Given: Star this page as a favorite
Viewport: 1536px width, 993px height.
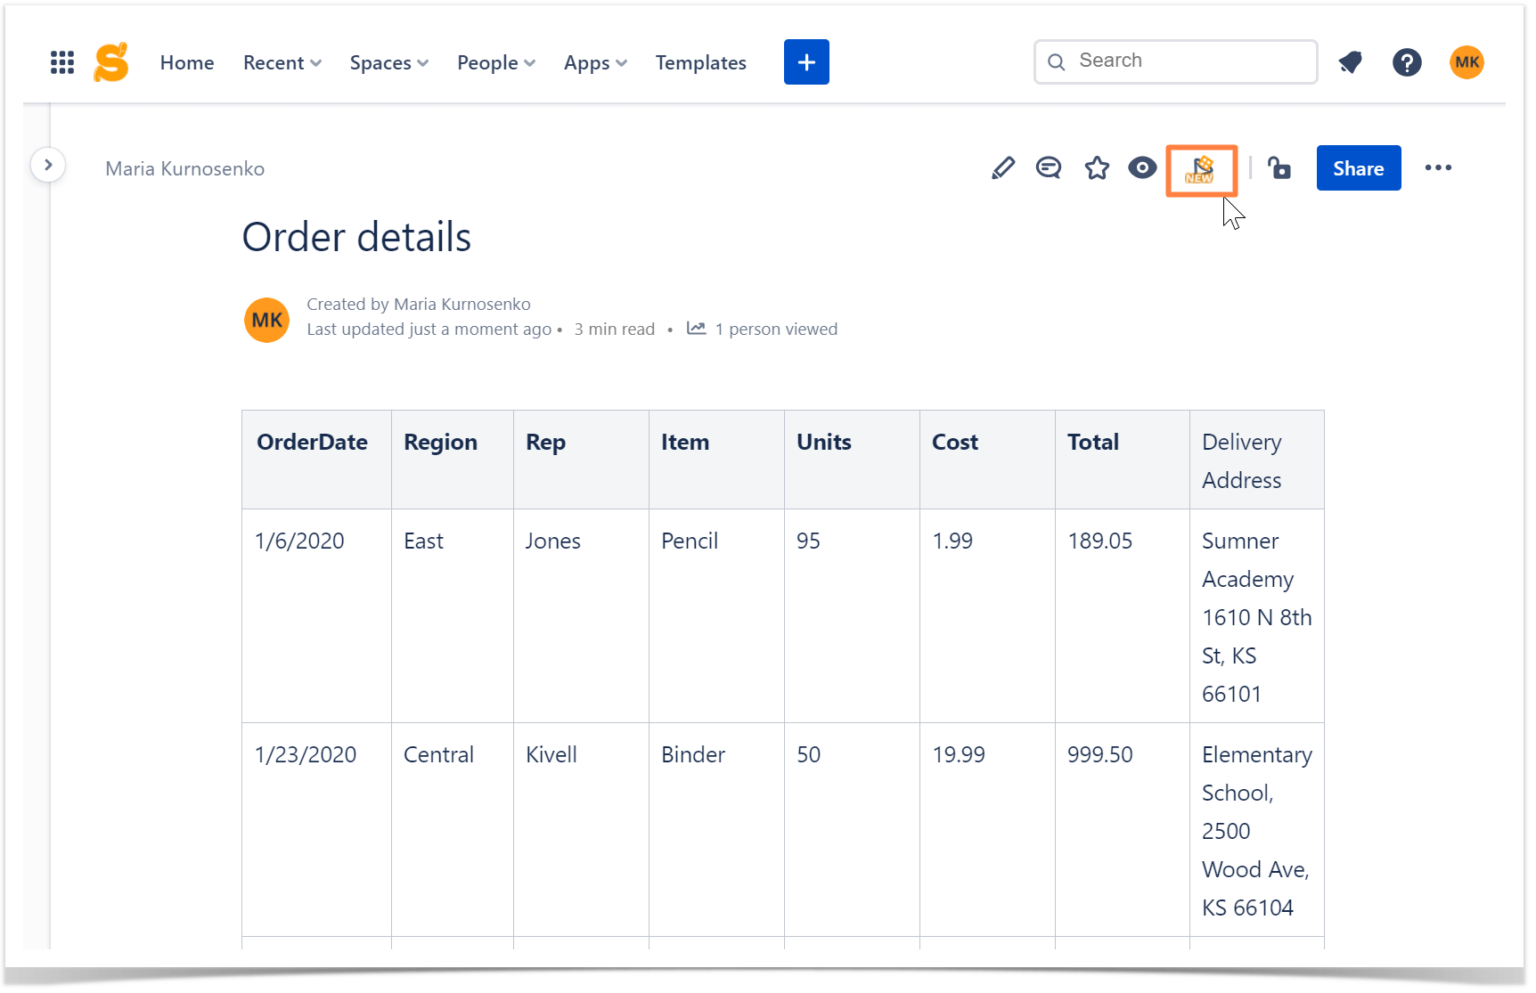Looking at the screenshot, I should [x=1096, y=168].
